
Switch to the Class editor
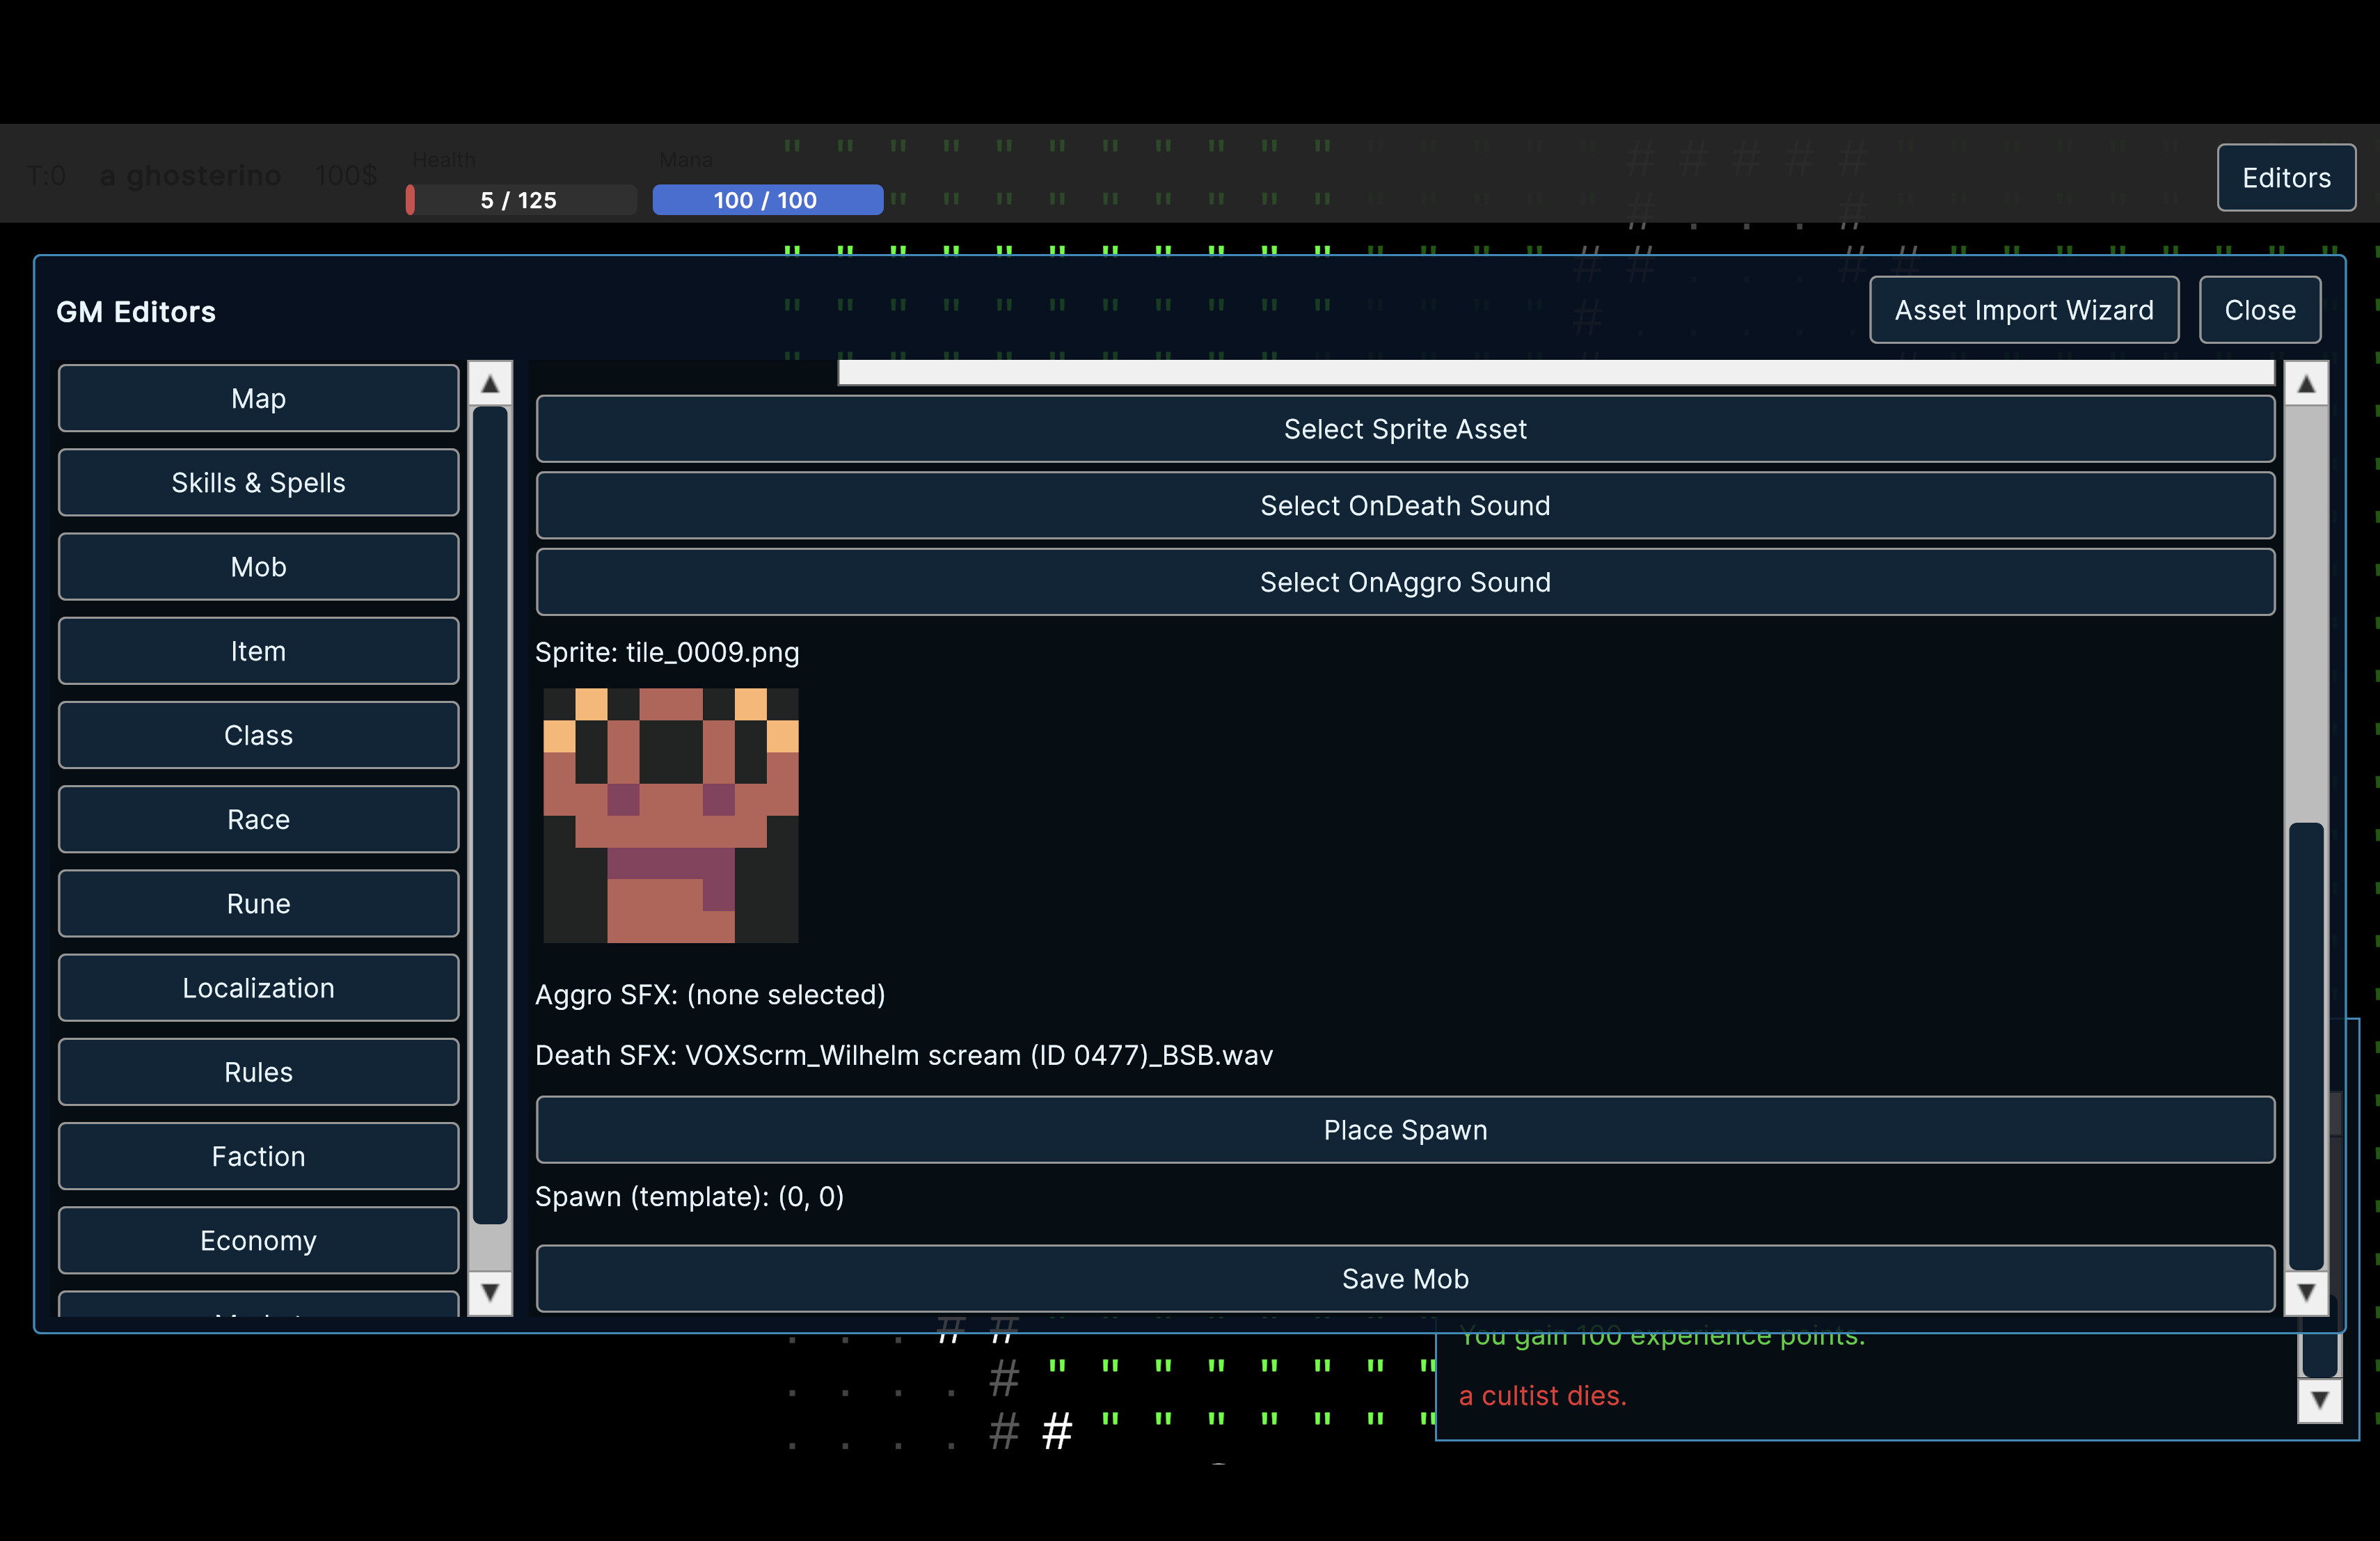pyautogui.click(x=258, y=735)
